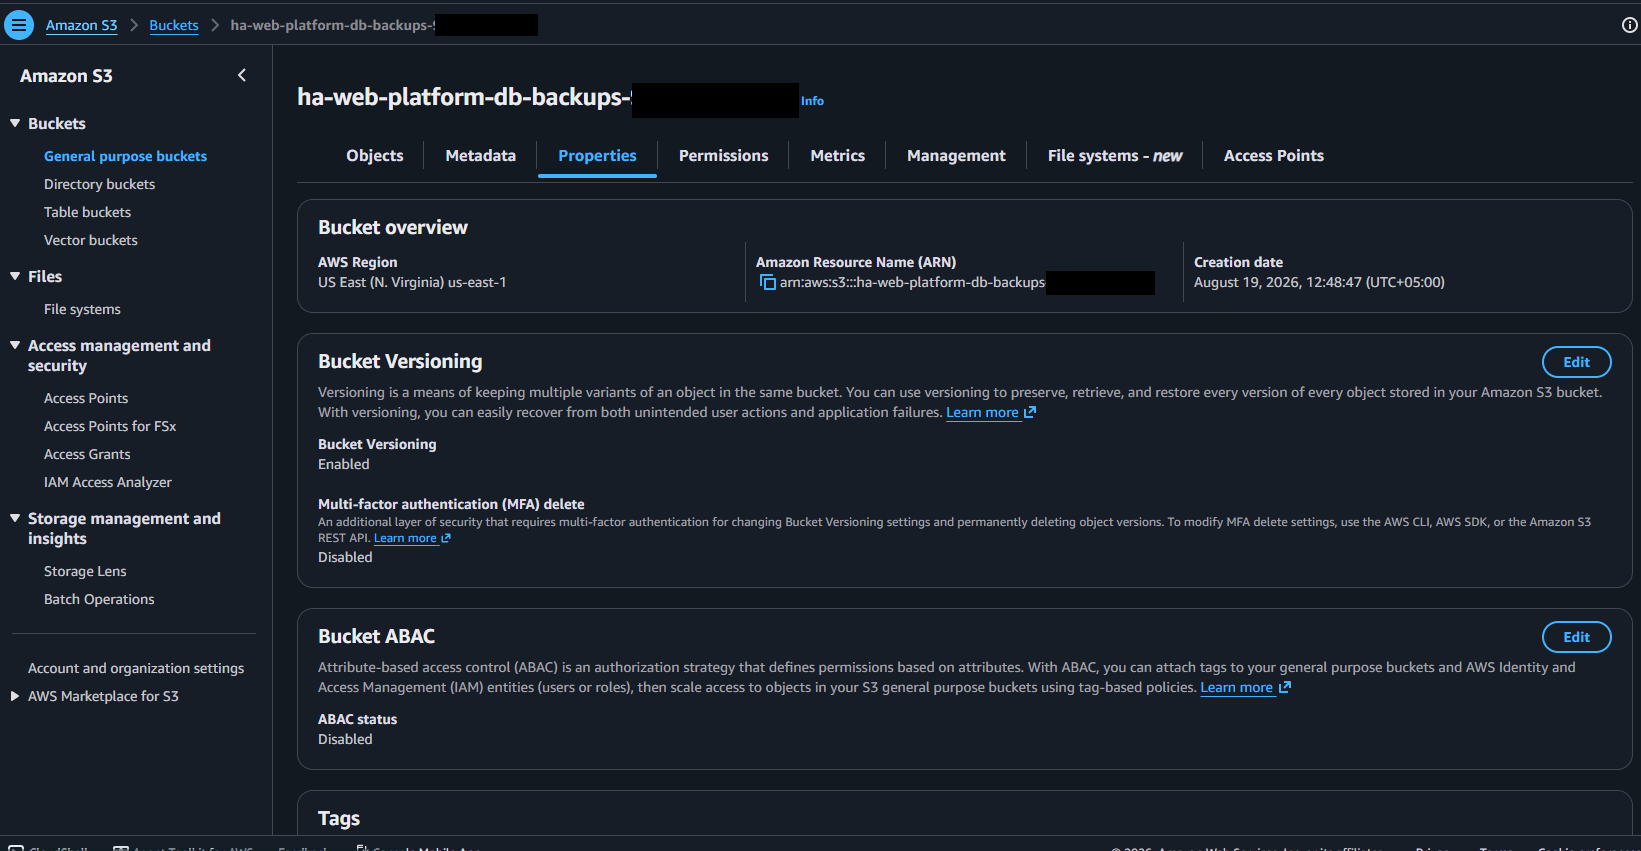Collapse the Buckets section in the sidebar
The image size is (1641, 851).
[x=15, y=123]
